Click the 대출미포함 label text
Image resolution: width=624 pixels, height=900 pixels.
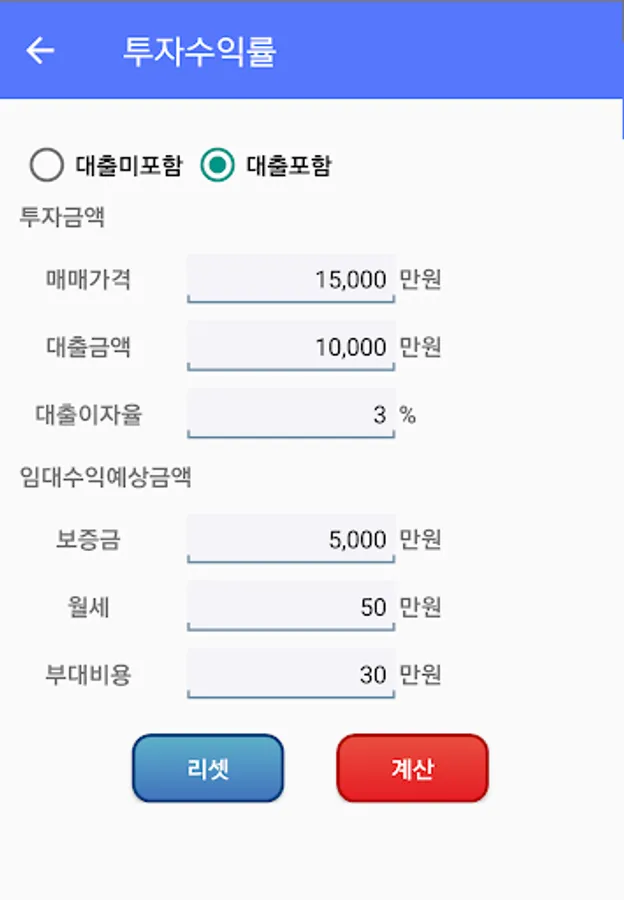(x=129, y=165)
